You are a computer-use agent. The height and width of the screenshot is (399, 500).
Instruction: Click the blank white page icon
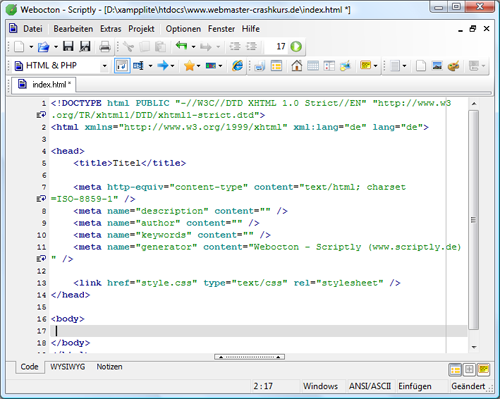click(x=421, y=66)
